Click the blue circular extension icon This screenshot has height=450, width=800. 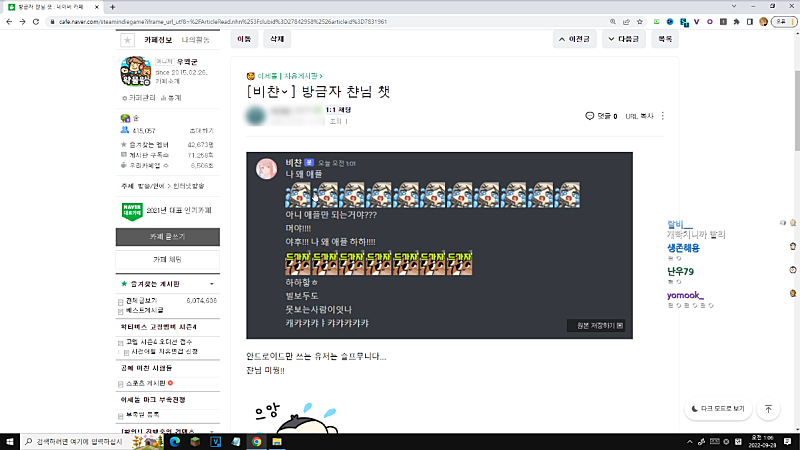pyautogui.click(x=670, y=22)
